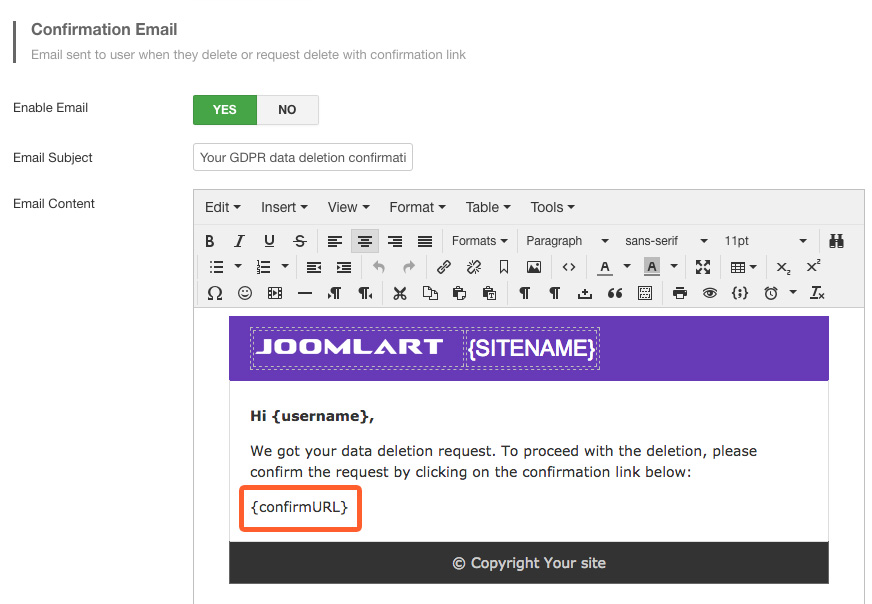This screenshot has height=604, width=872.
Task: Click the find and replace binoculars icon
Action: coord(837,241)
